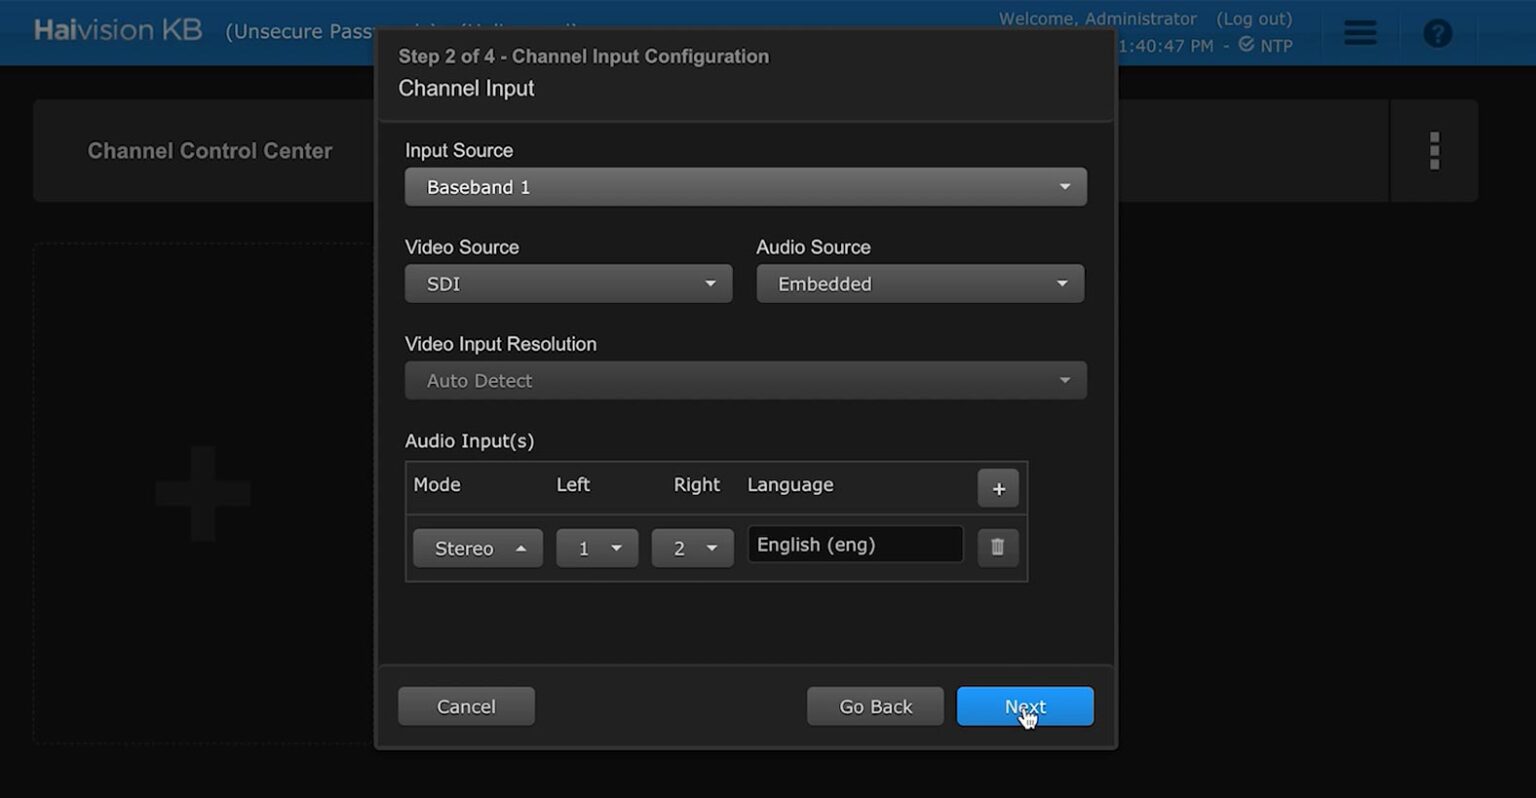1536x798 pixels.
Task: Click the Haivision KB logo
Action: 117,30
